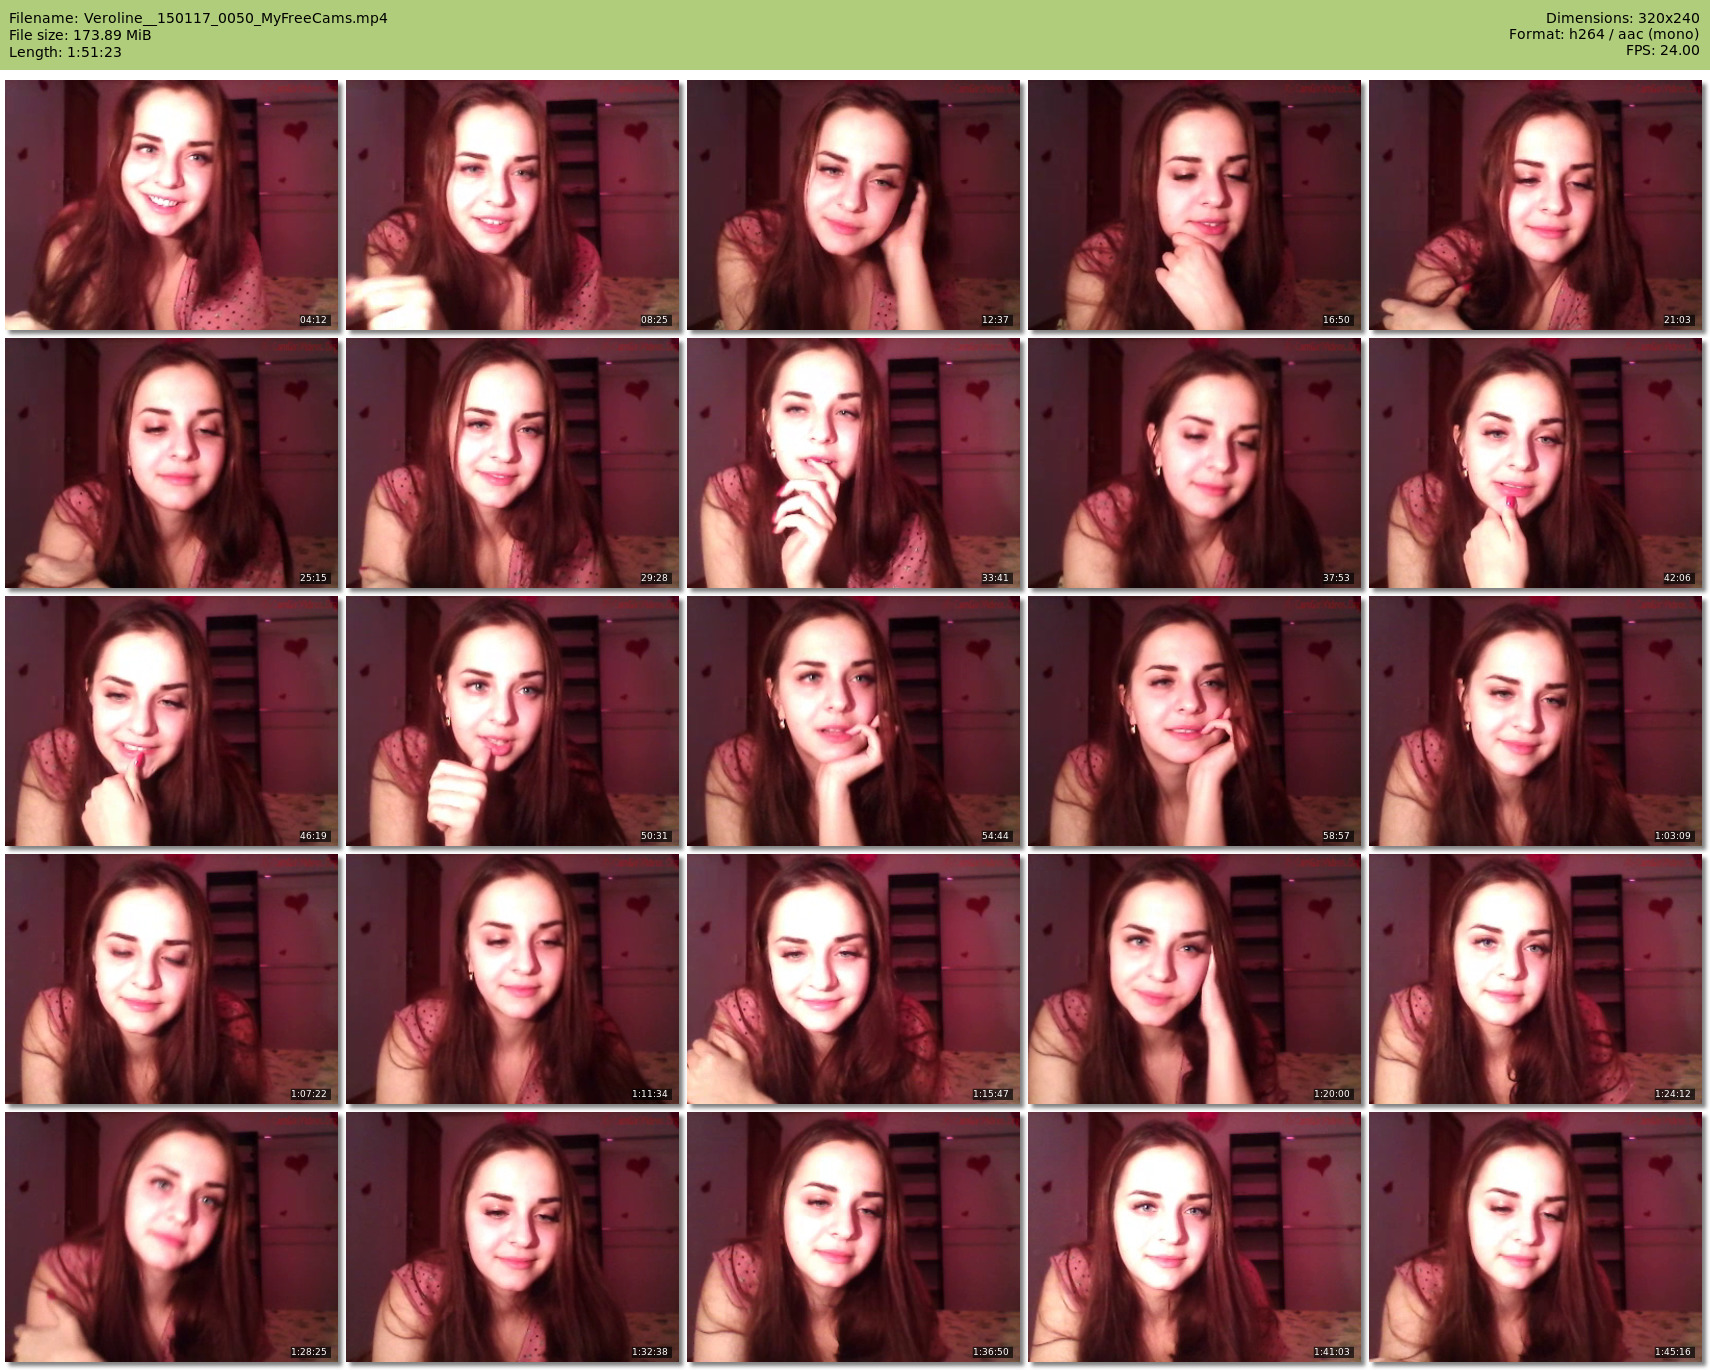This screenshot has width=1710, height=1370.
Task: Open the frame marked 1:15:47
Action: pos(853,979)
